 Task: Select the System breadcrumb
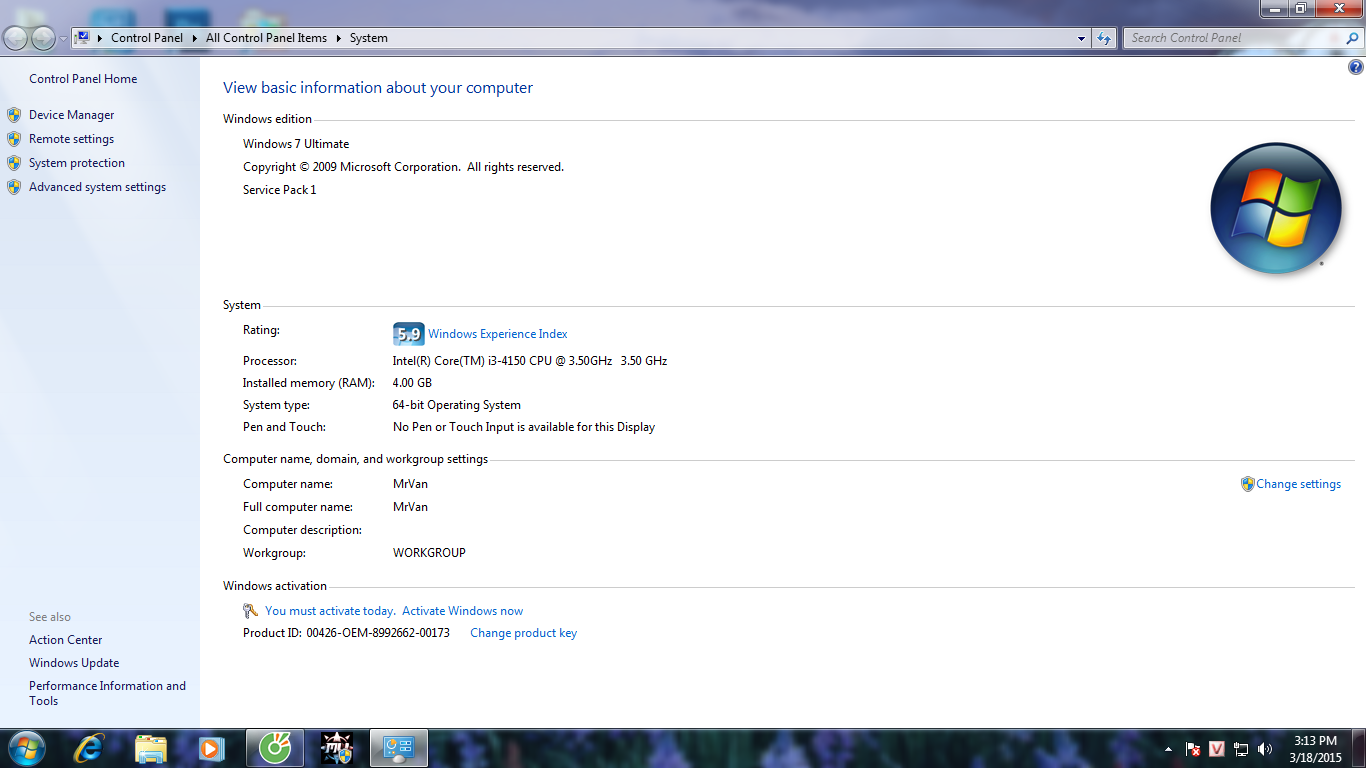point(369,38)
